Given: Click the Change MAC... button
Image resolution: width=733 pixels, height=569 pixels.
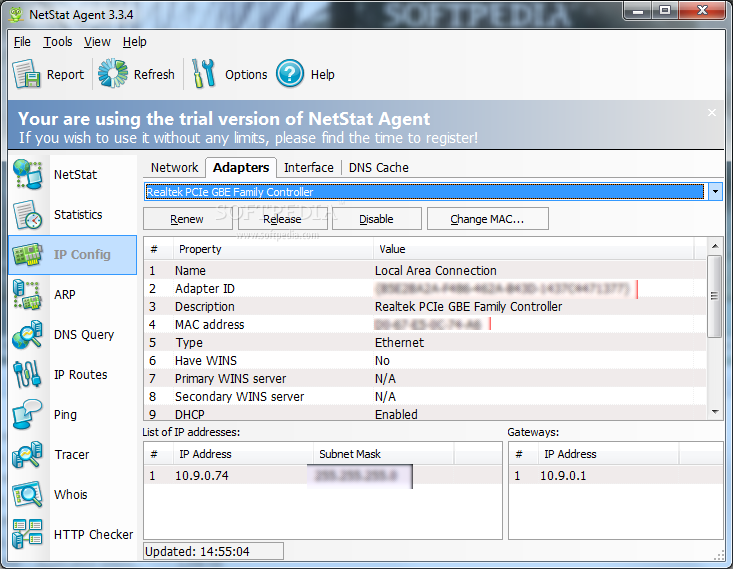Looking at the screenshot, I should pos(487,219).
